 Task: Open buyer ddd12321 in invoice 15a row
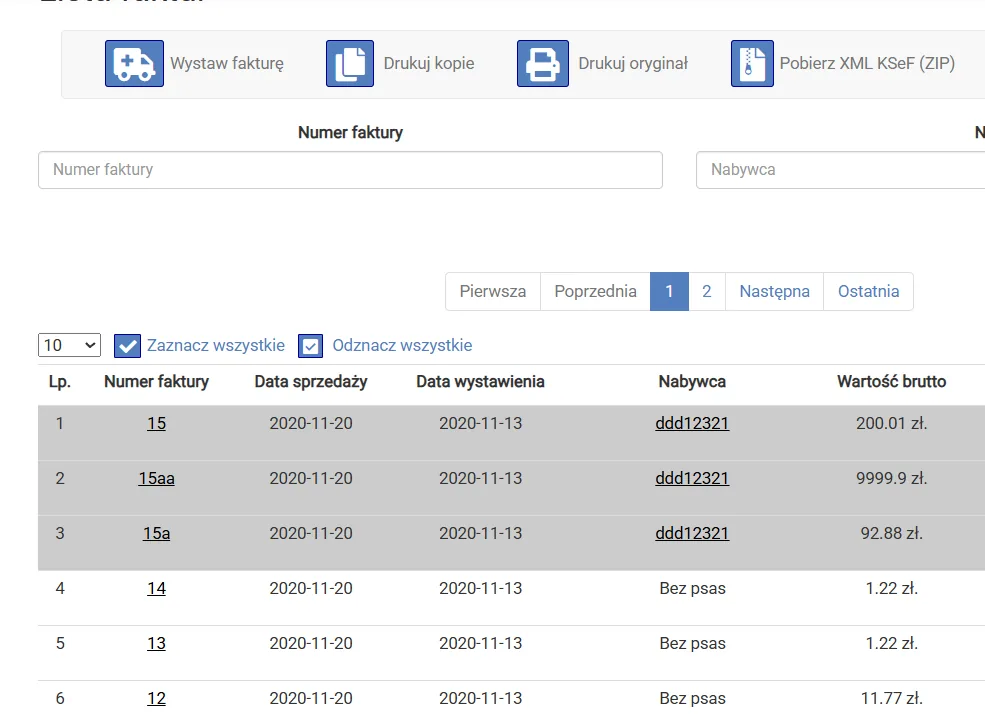(x=692, y=533)
